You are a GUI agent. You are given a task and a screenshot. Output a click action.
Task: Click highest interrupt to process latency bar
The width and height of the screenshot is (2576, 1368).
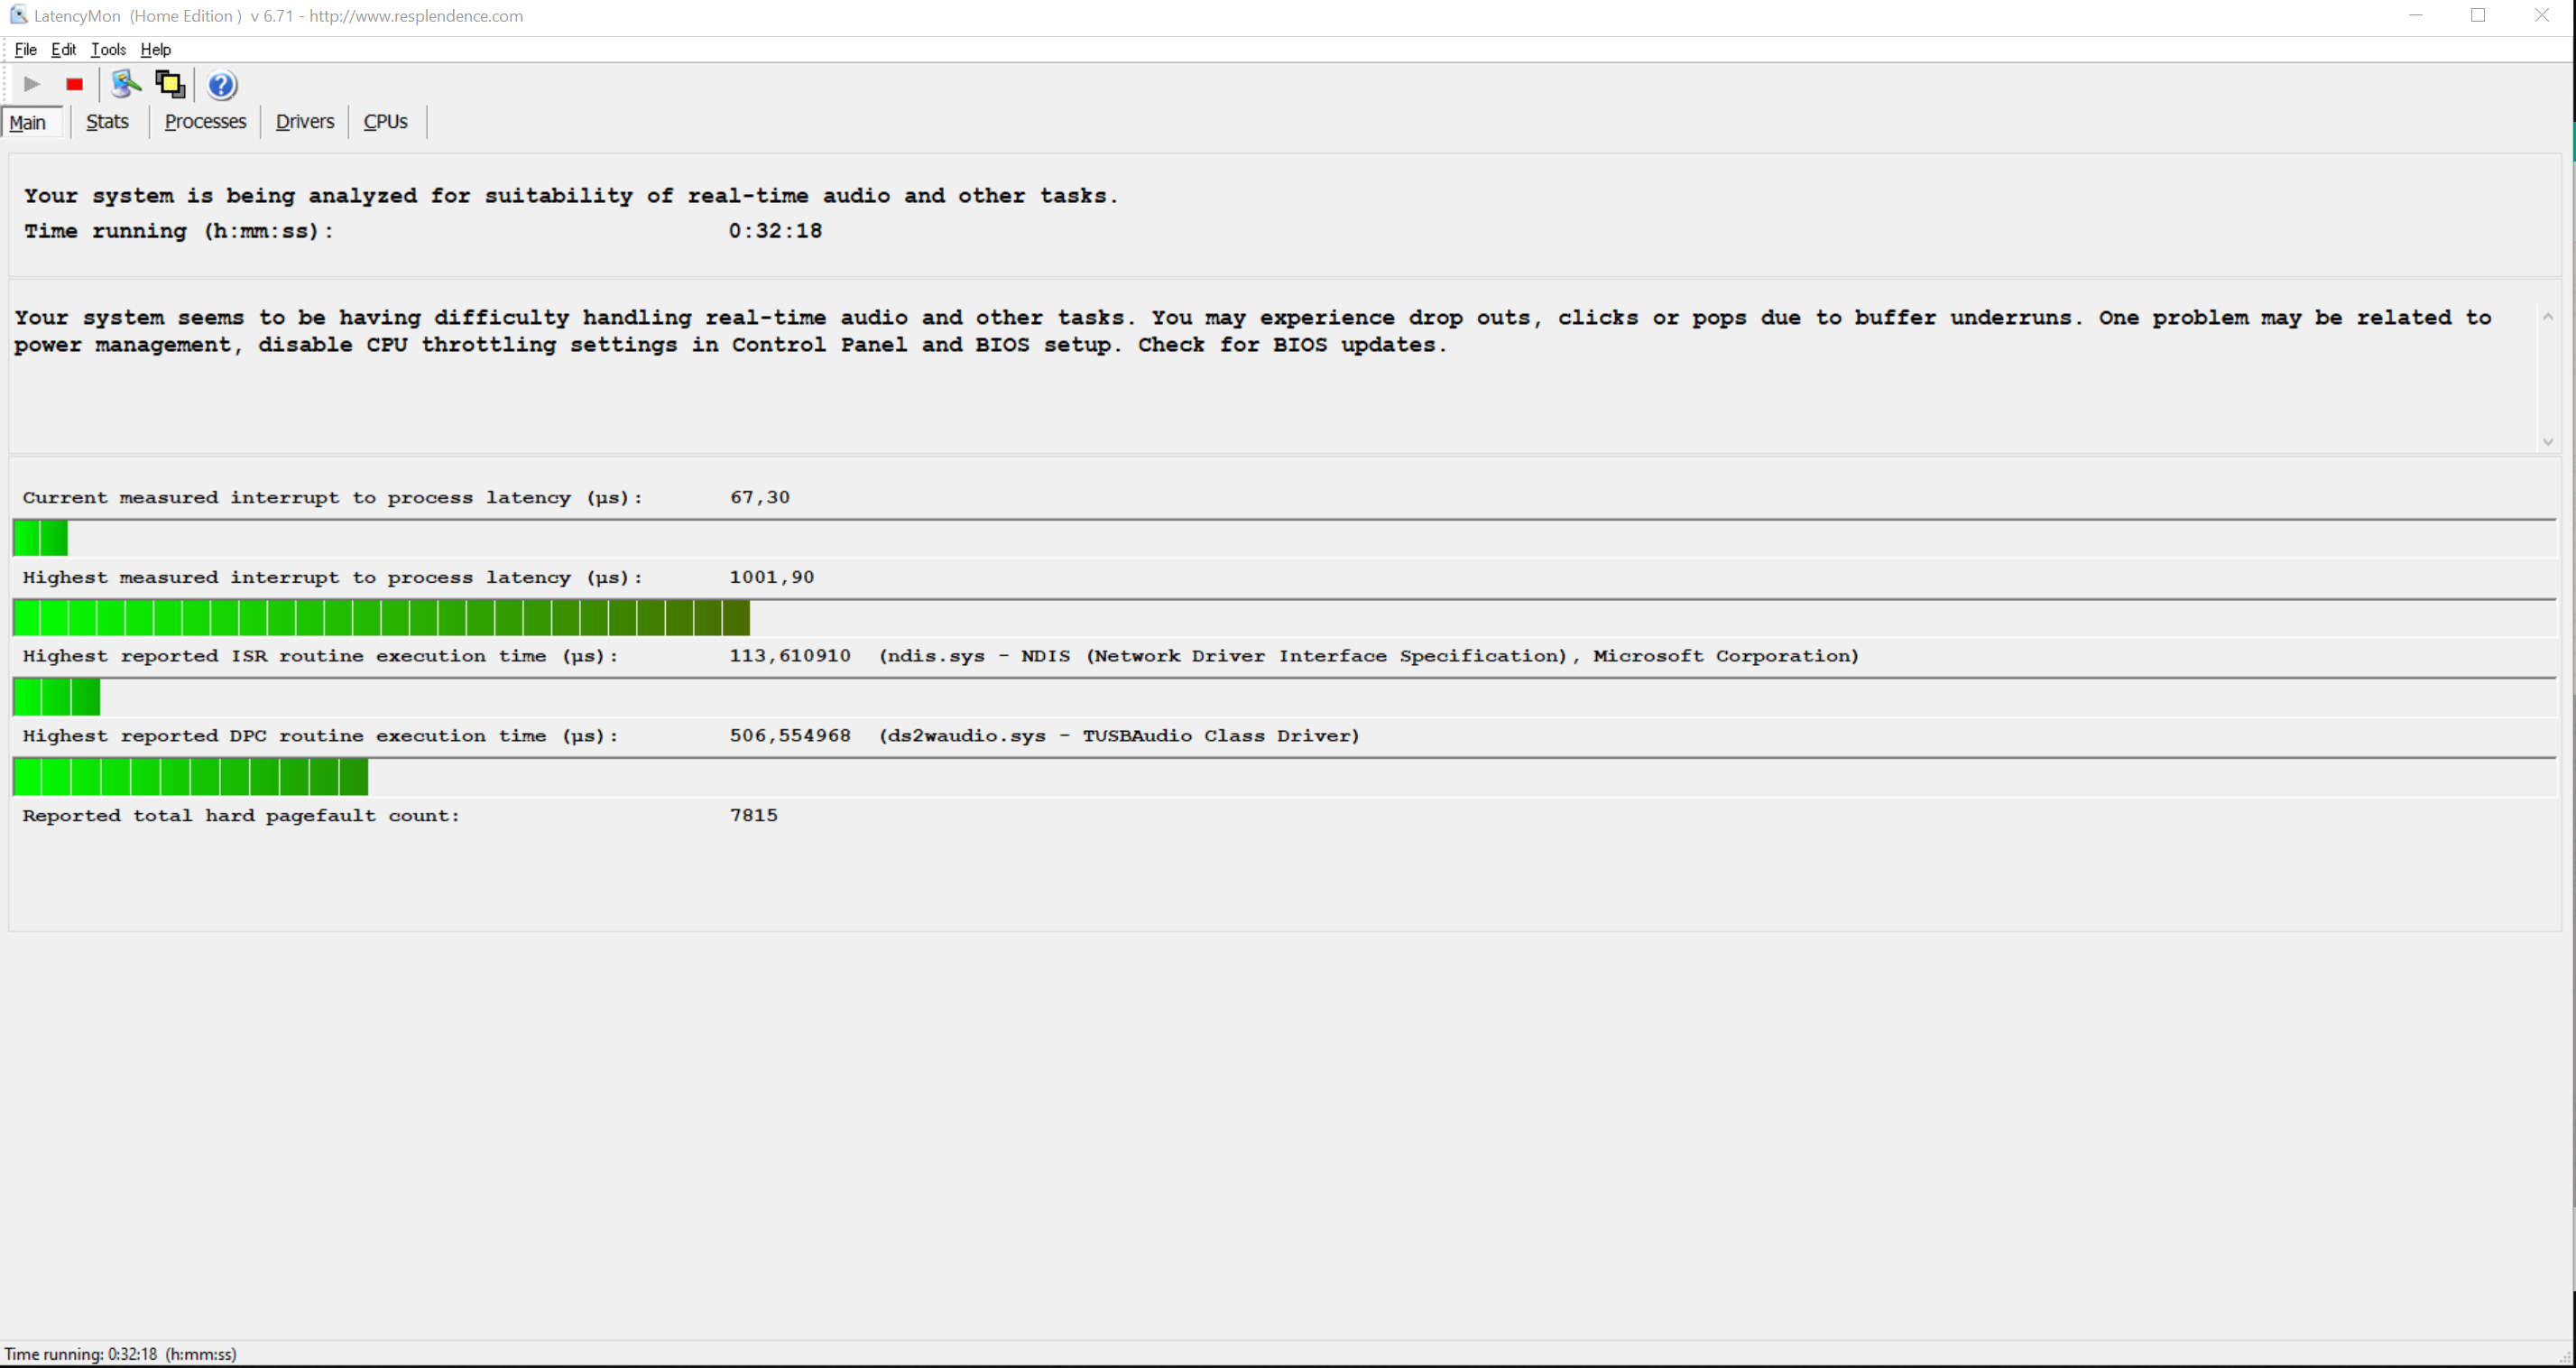(x=380, y=618)
